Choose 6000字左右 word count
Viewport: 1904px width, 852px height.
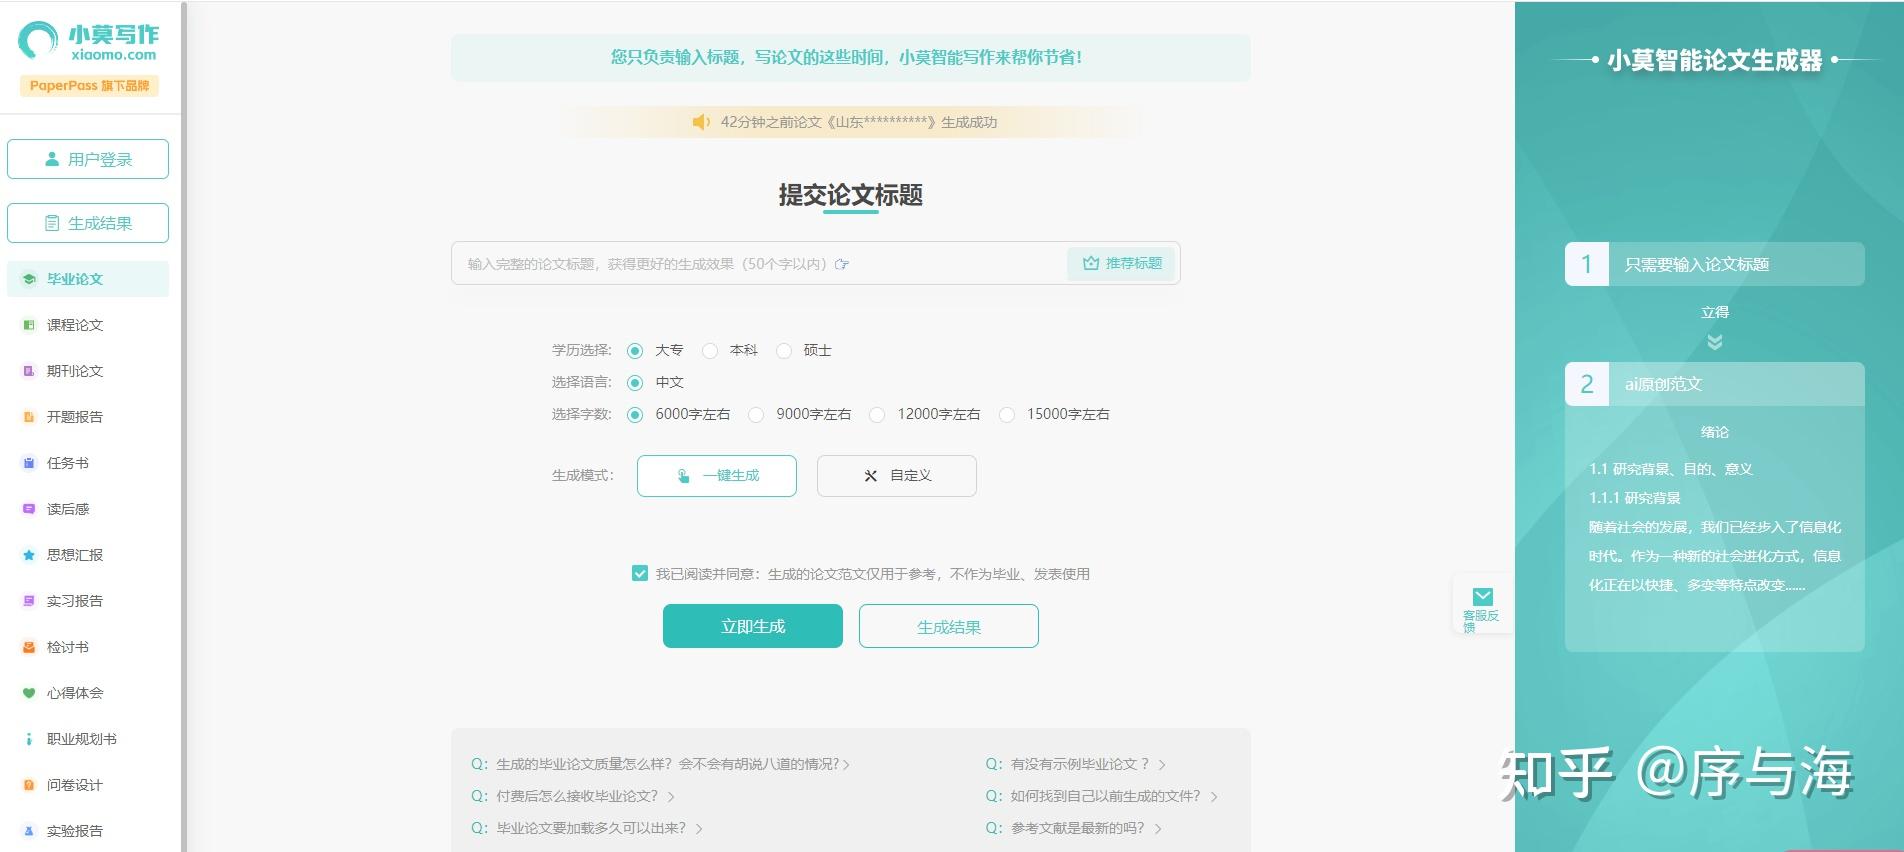(x=635, y=415)
